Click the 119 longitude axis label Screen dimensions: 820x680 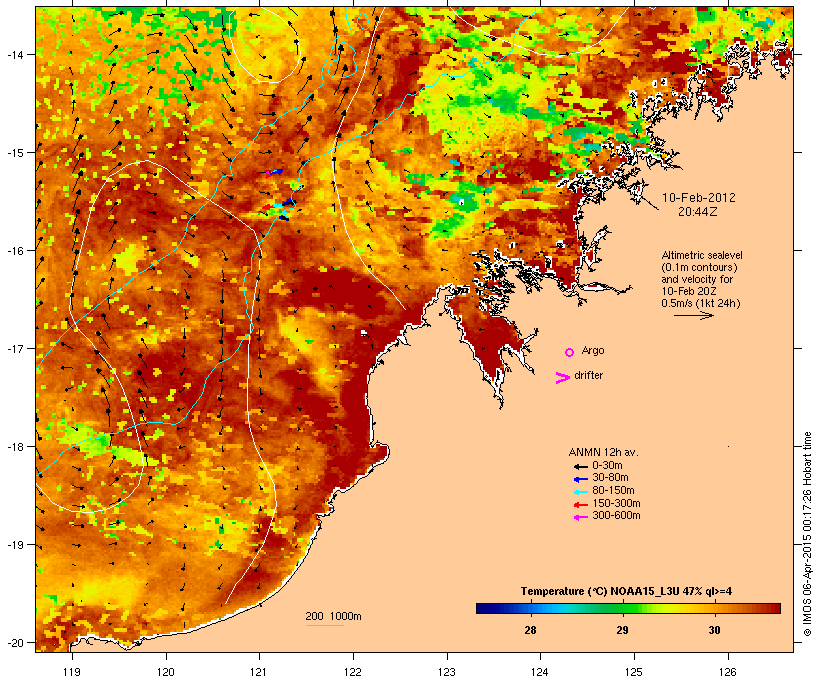(x=72, y=672)
